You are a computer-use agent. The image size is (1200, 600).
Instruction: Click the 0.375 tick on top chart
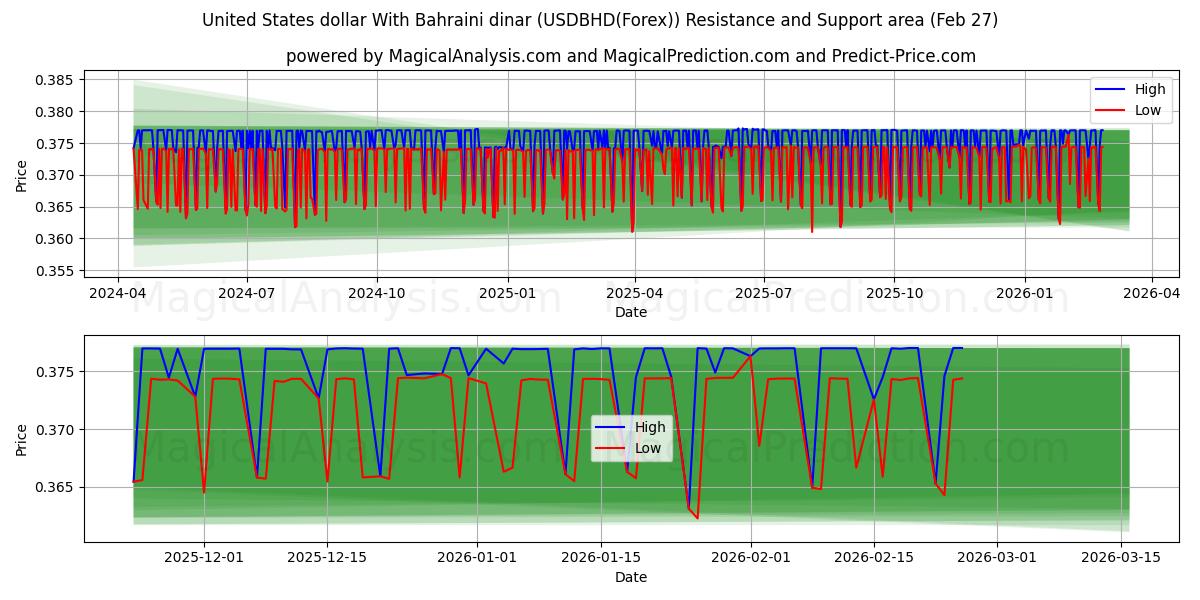pyautogui.click(x=56, y=144)
